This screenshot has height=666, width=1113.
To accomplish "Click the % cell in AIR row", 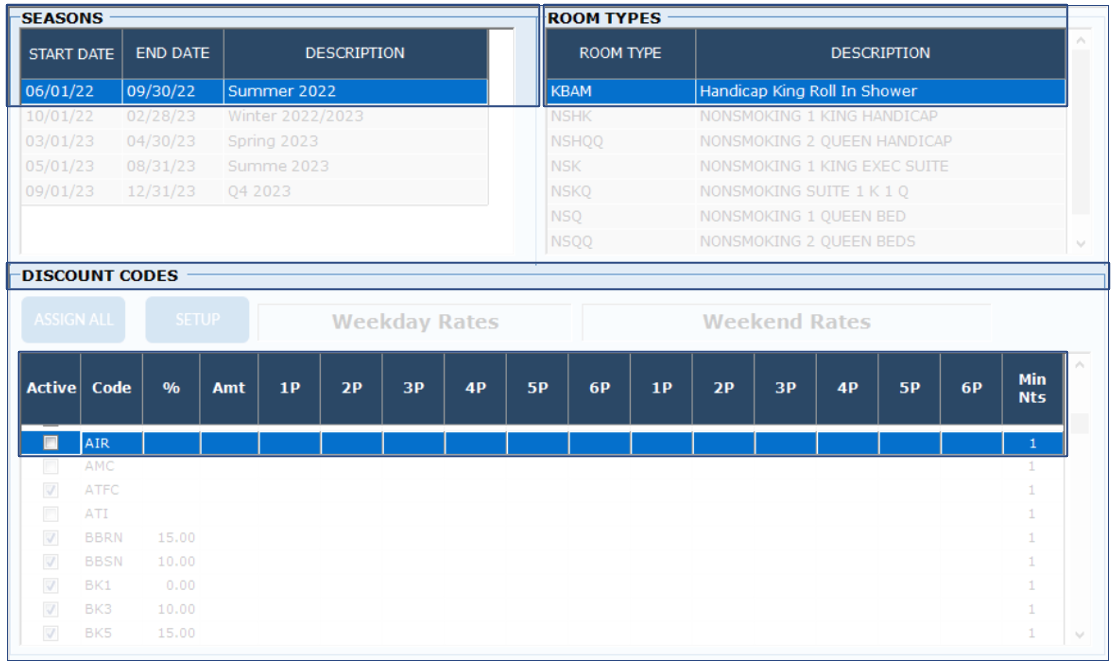I will pyautogui.click(x=171, y=443).
